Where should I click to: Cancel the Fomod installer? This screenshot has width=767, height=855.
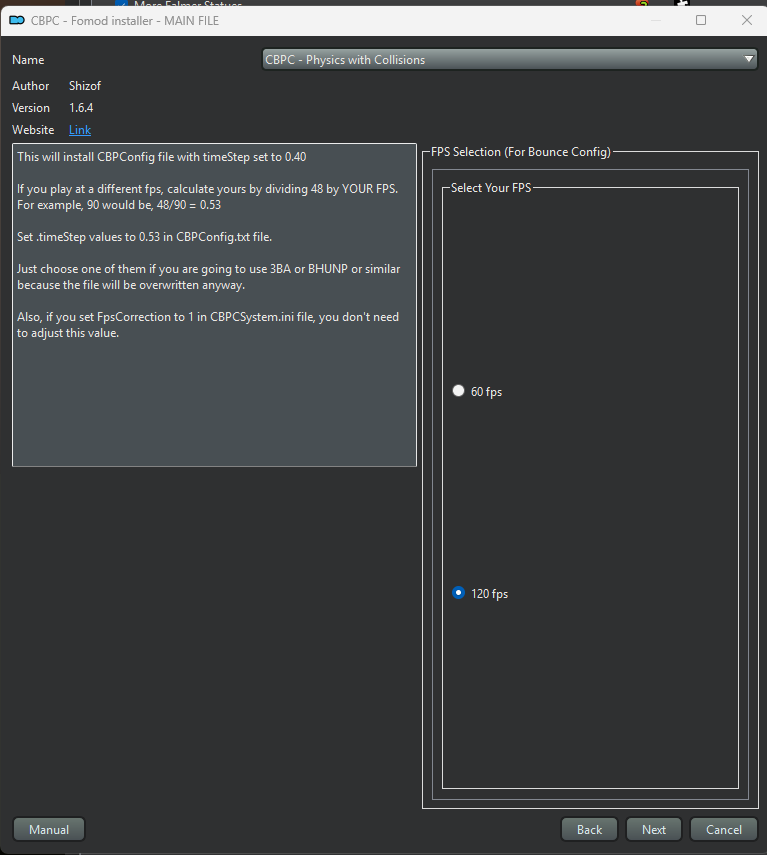(x=723, y=829)
